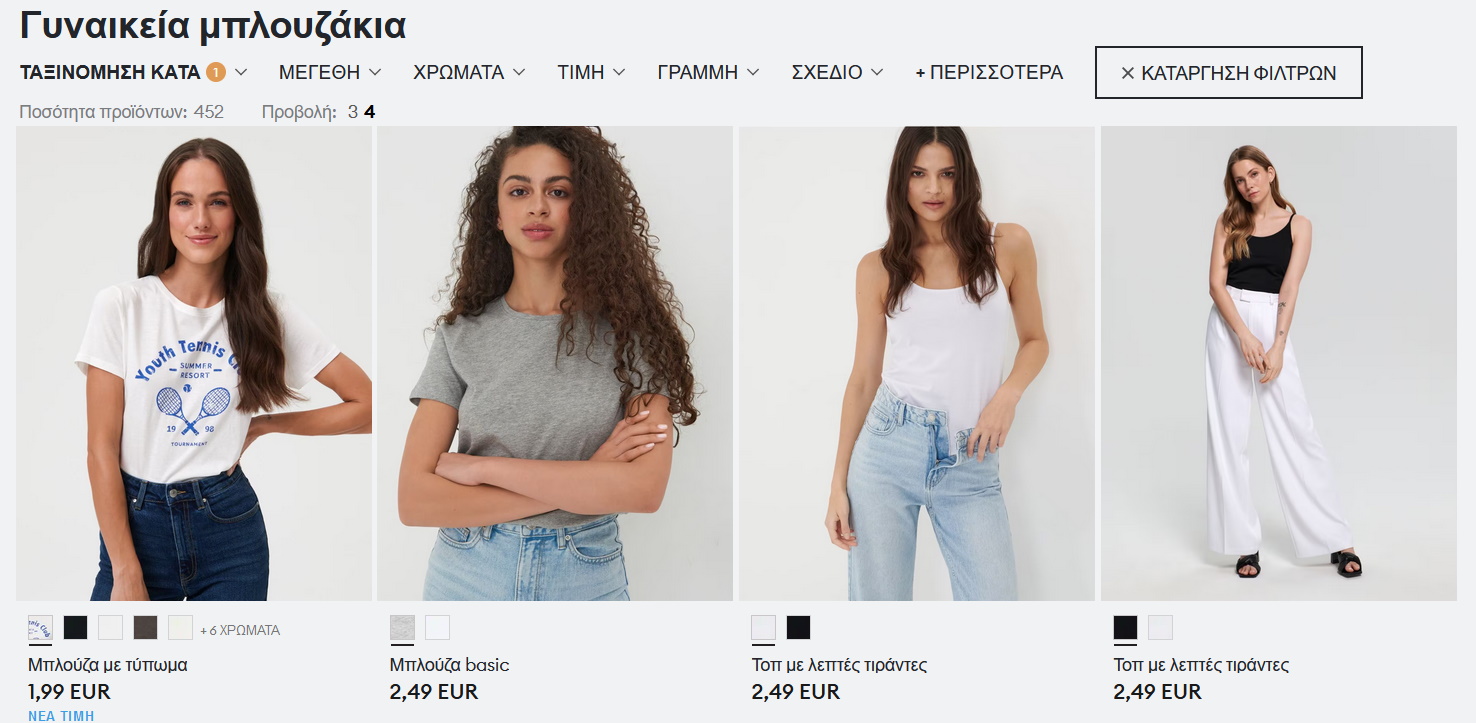The image size is (1476, 723).
Task: Show the +6 ΧΡΩΜΑΤΑ additional colors
Action: [240, 630]
